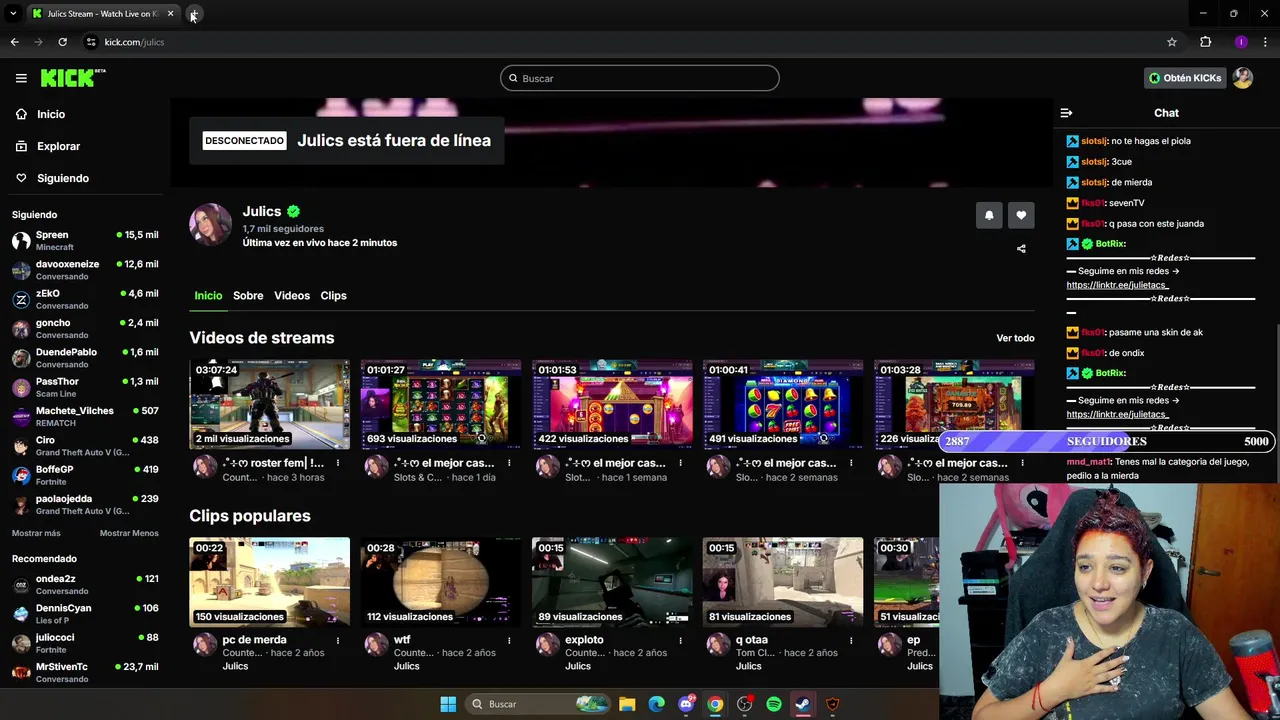Viewport: 1280px width, 720px height.
Task: Click Mostrar Menos under Siguiendo
Action: click(129, 533)
